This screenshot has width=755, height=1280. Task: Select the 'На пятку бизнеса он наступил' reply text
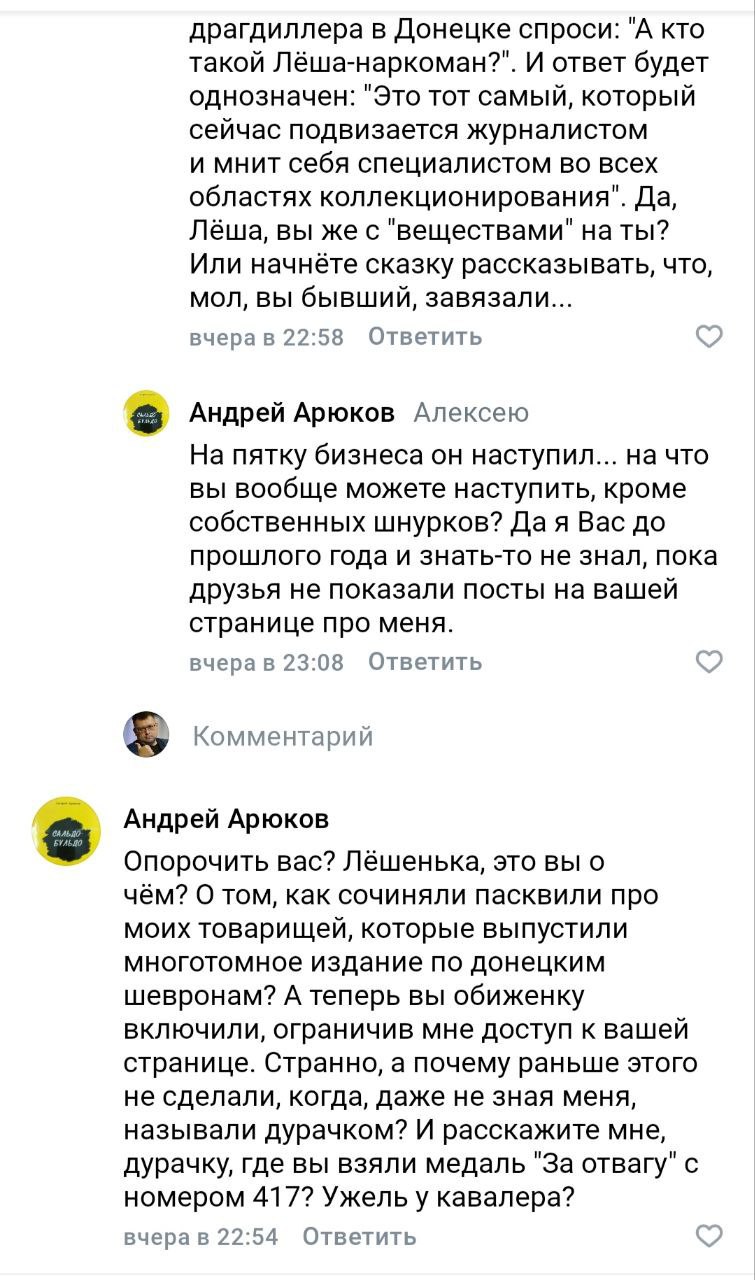click(449, 539)
